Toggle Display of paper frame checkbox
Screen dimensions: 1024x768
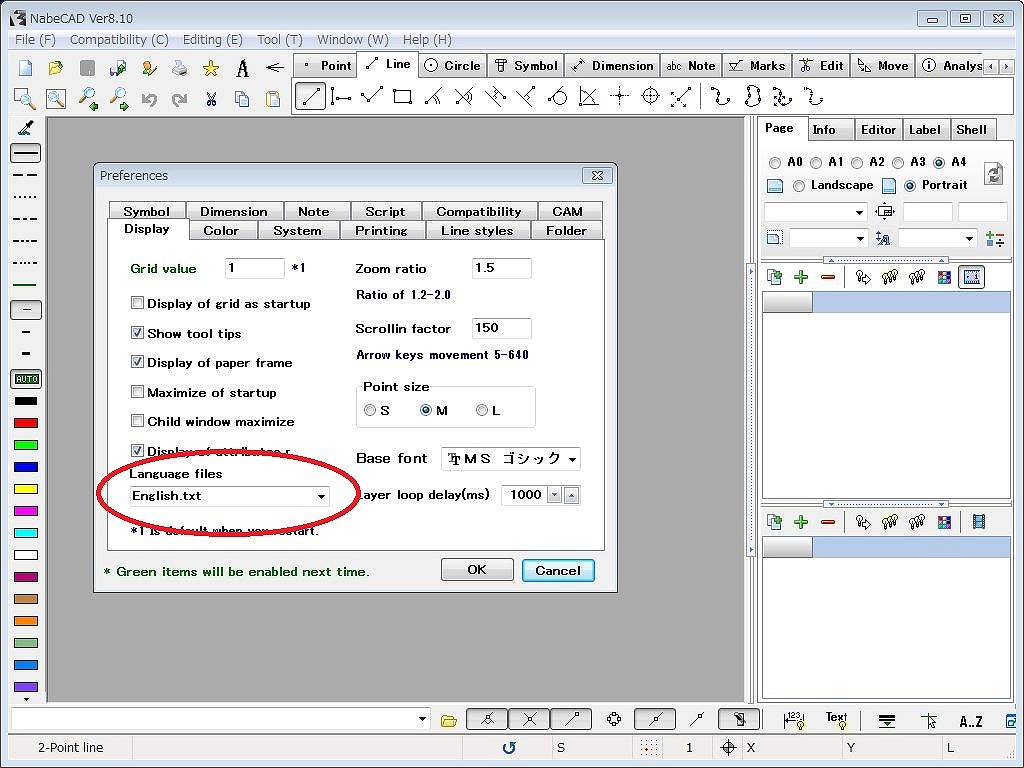[x=137, y=362]
